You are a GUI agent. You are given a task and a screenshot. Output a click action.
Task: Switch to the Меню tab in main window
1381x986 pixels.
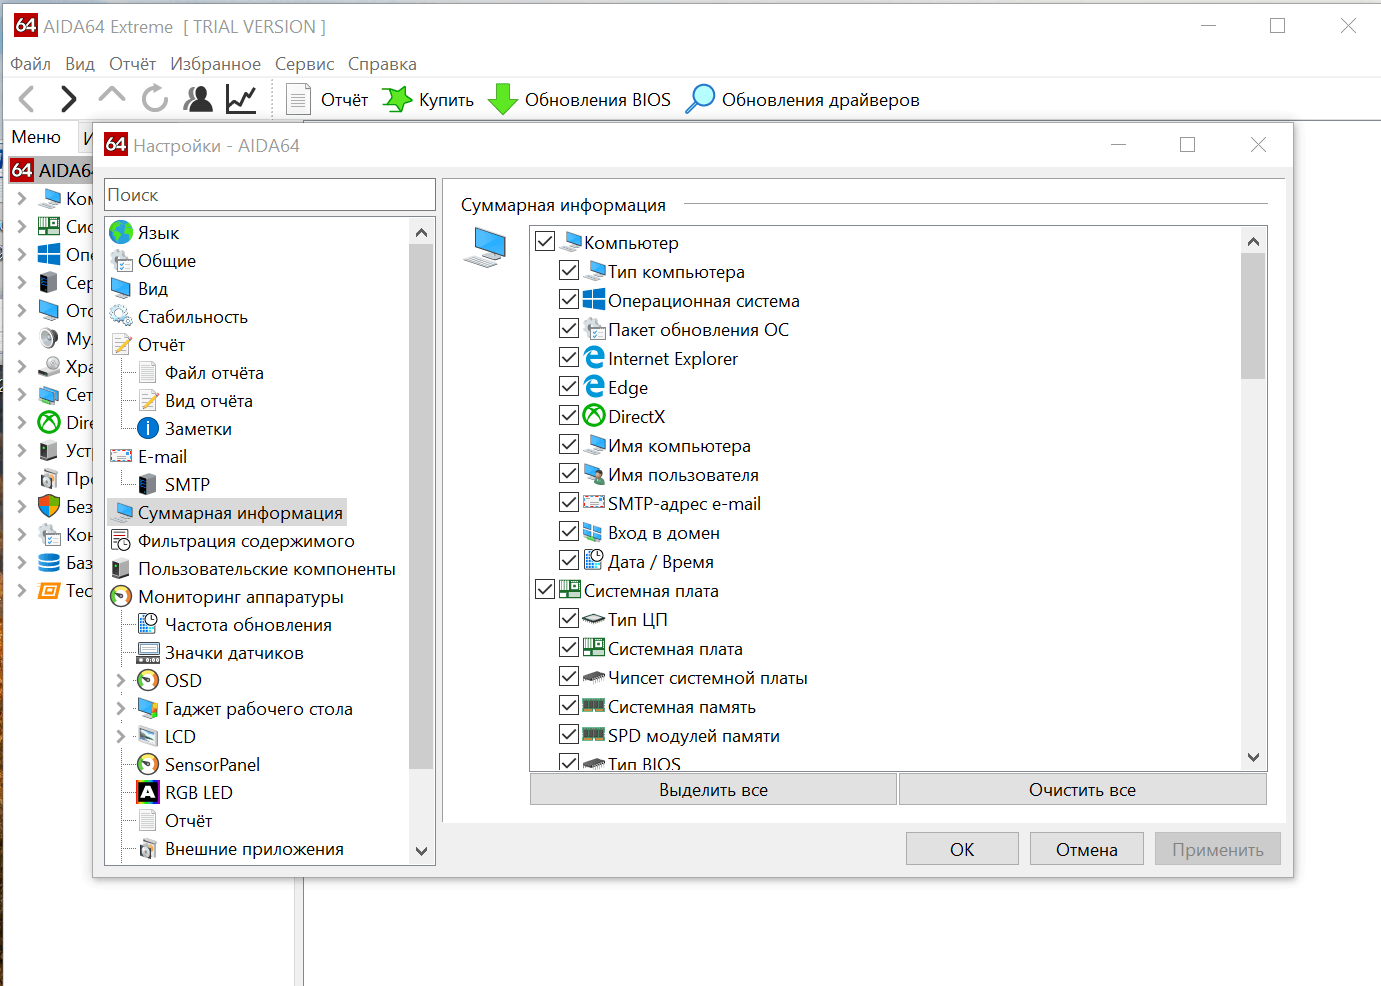pyautogui.click(x=36, y=137)
